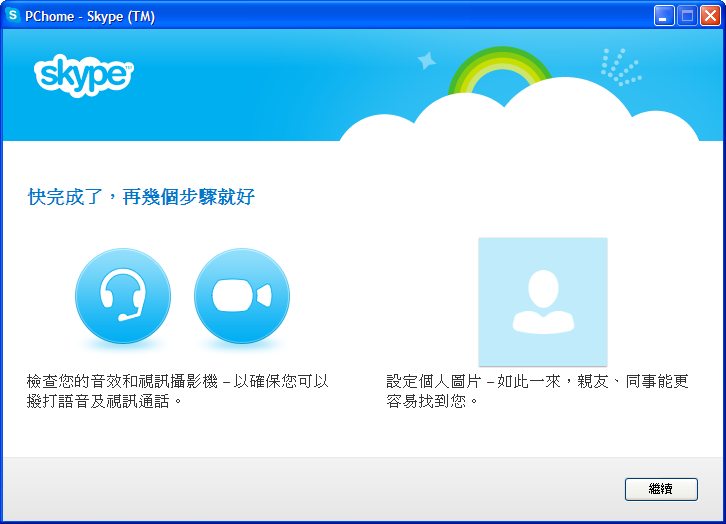Click the Skype icon in the title bar

pos(13,15)
